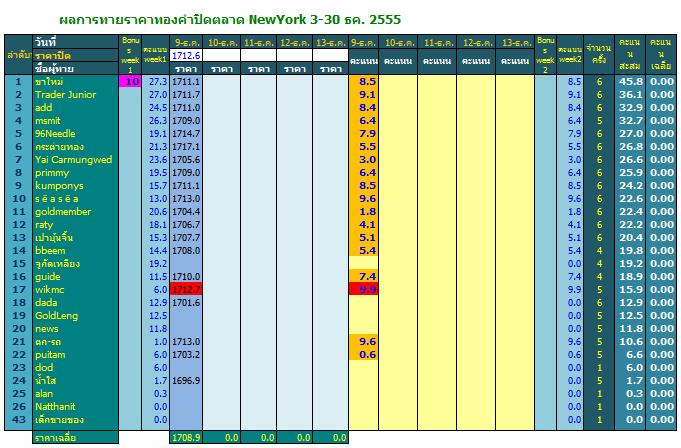Select the name s ē a s ē a

pos(56,199)
